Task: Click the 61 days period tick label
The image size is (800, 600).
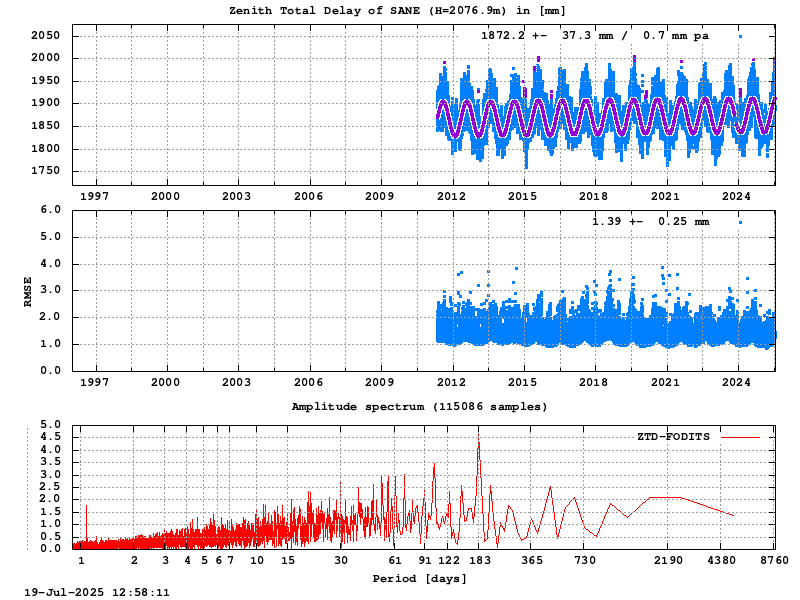Action: click(x=395, y=561)
